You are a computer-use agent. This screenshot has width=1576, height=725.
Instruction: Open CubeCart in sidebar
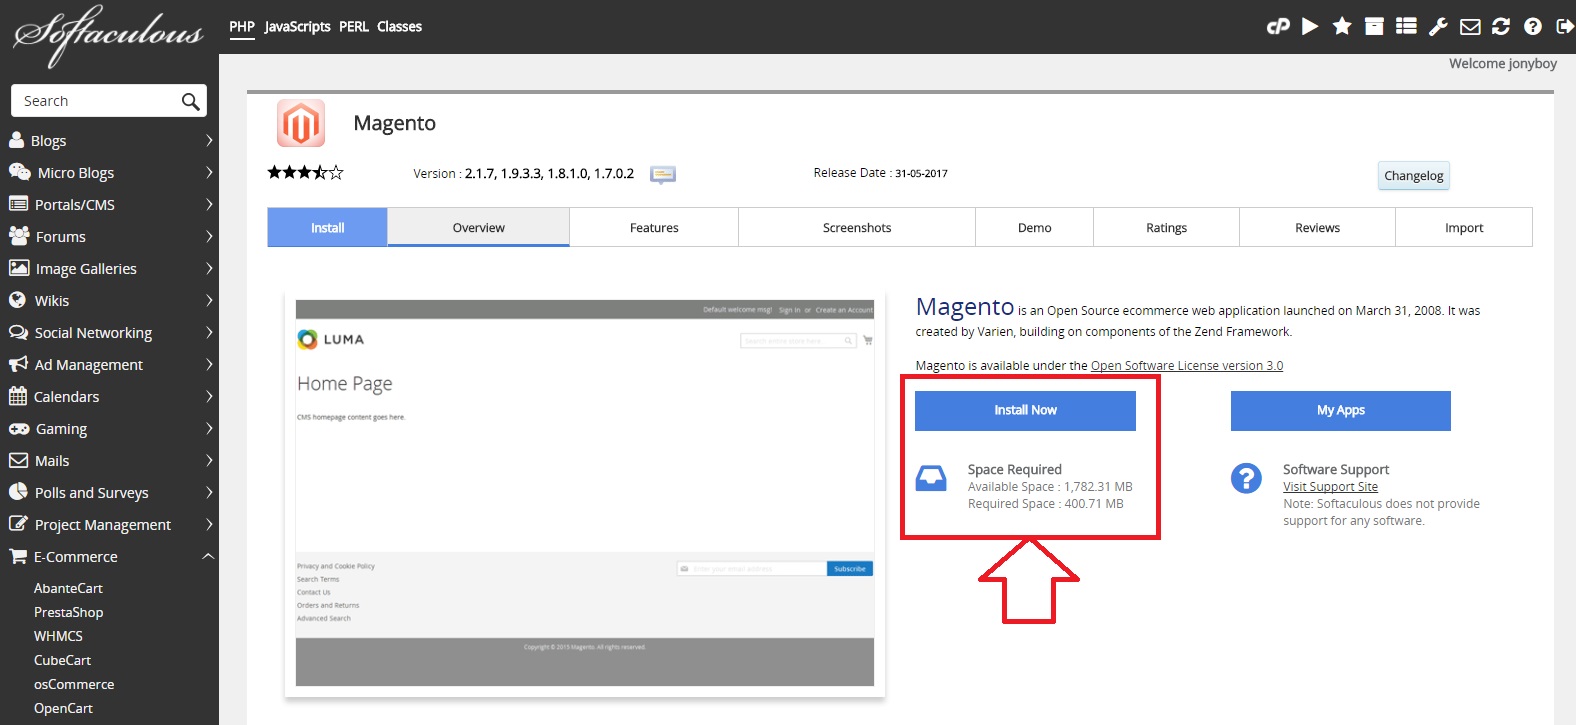(x=62, y=660)
